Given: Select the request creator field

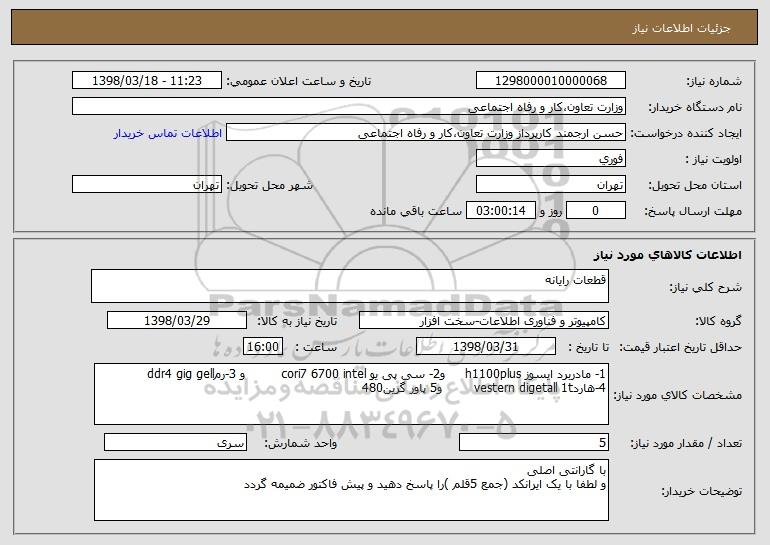Looking at the screenshot, I should tap(426, 133).
